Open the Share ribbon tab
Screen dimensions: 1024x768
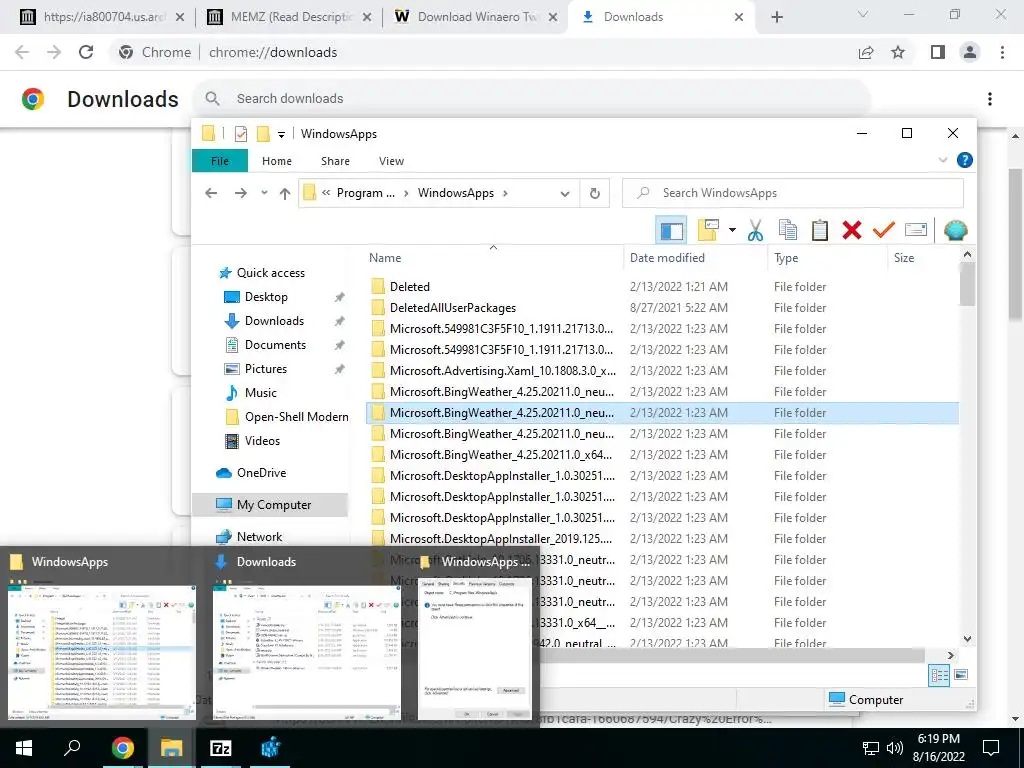(x=335, y=161)
